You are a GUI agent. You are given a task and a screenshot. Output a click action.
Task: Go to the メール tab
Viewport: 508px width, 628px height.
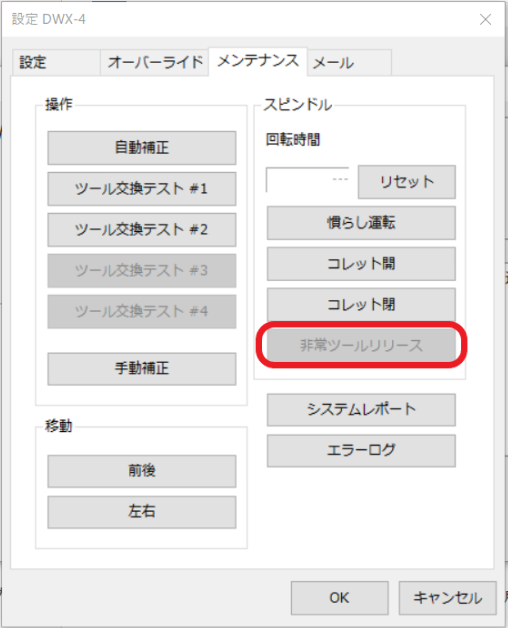[349, 63]
